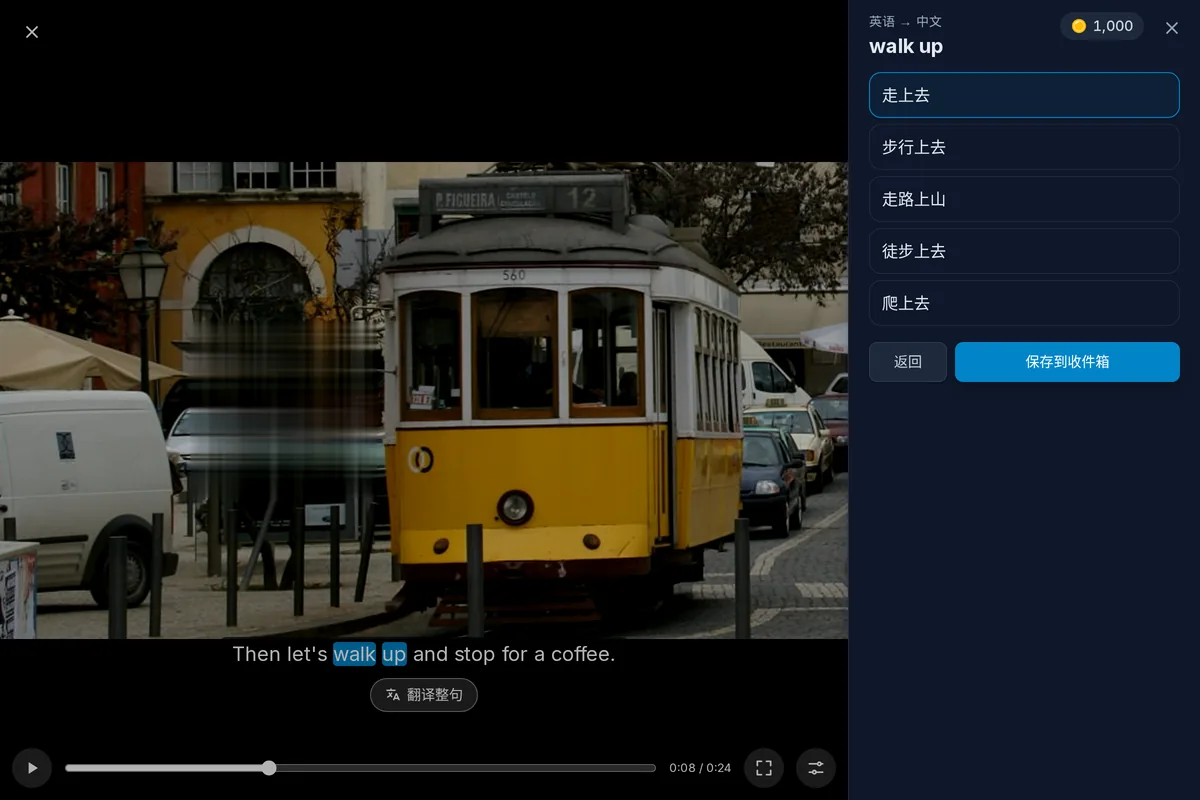Select the option 徒步上去
The height and width of the screenshot is (800, 1200).
[1024, 251]
